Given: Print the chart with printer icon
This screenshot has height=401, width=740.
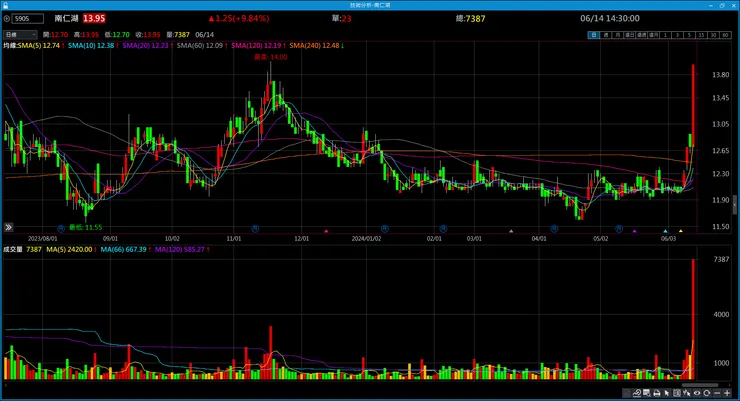Looking at the screenshot, I should tap(656, 393).
